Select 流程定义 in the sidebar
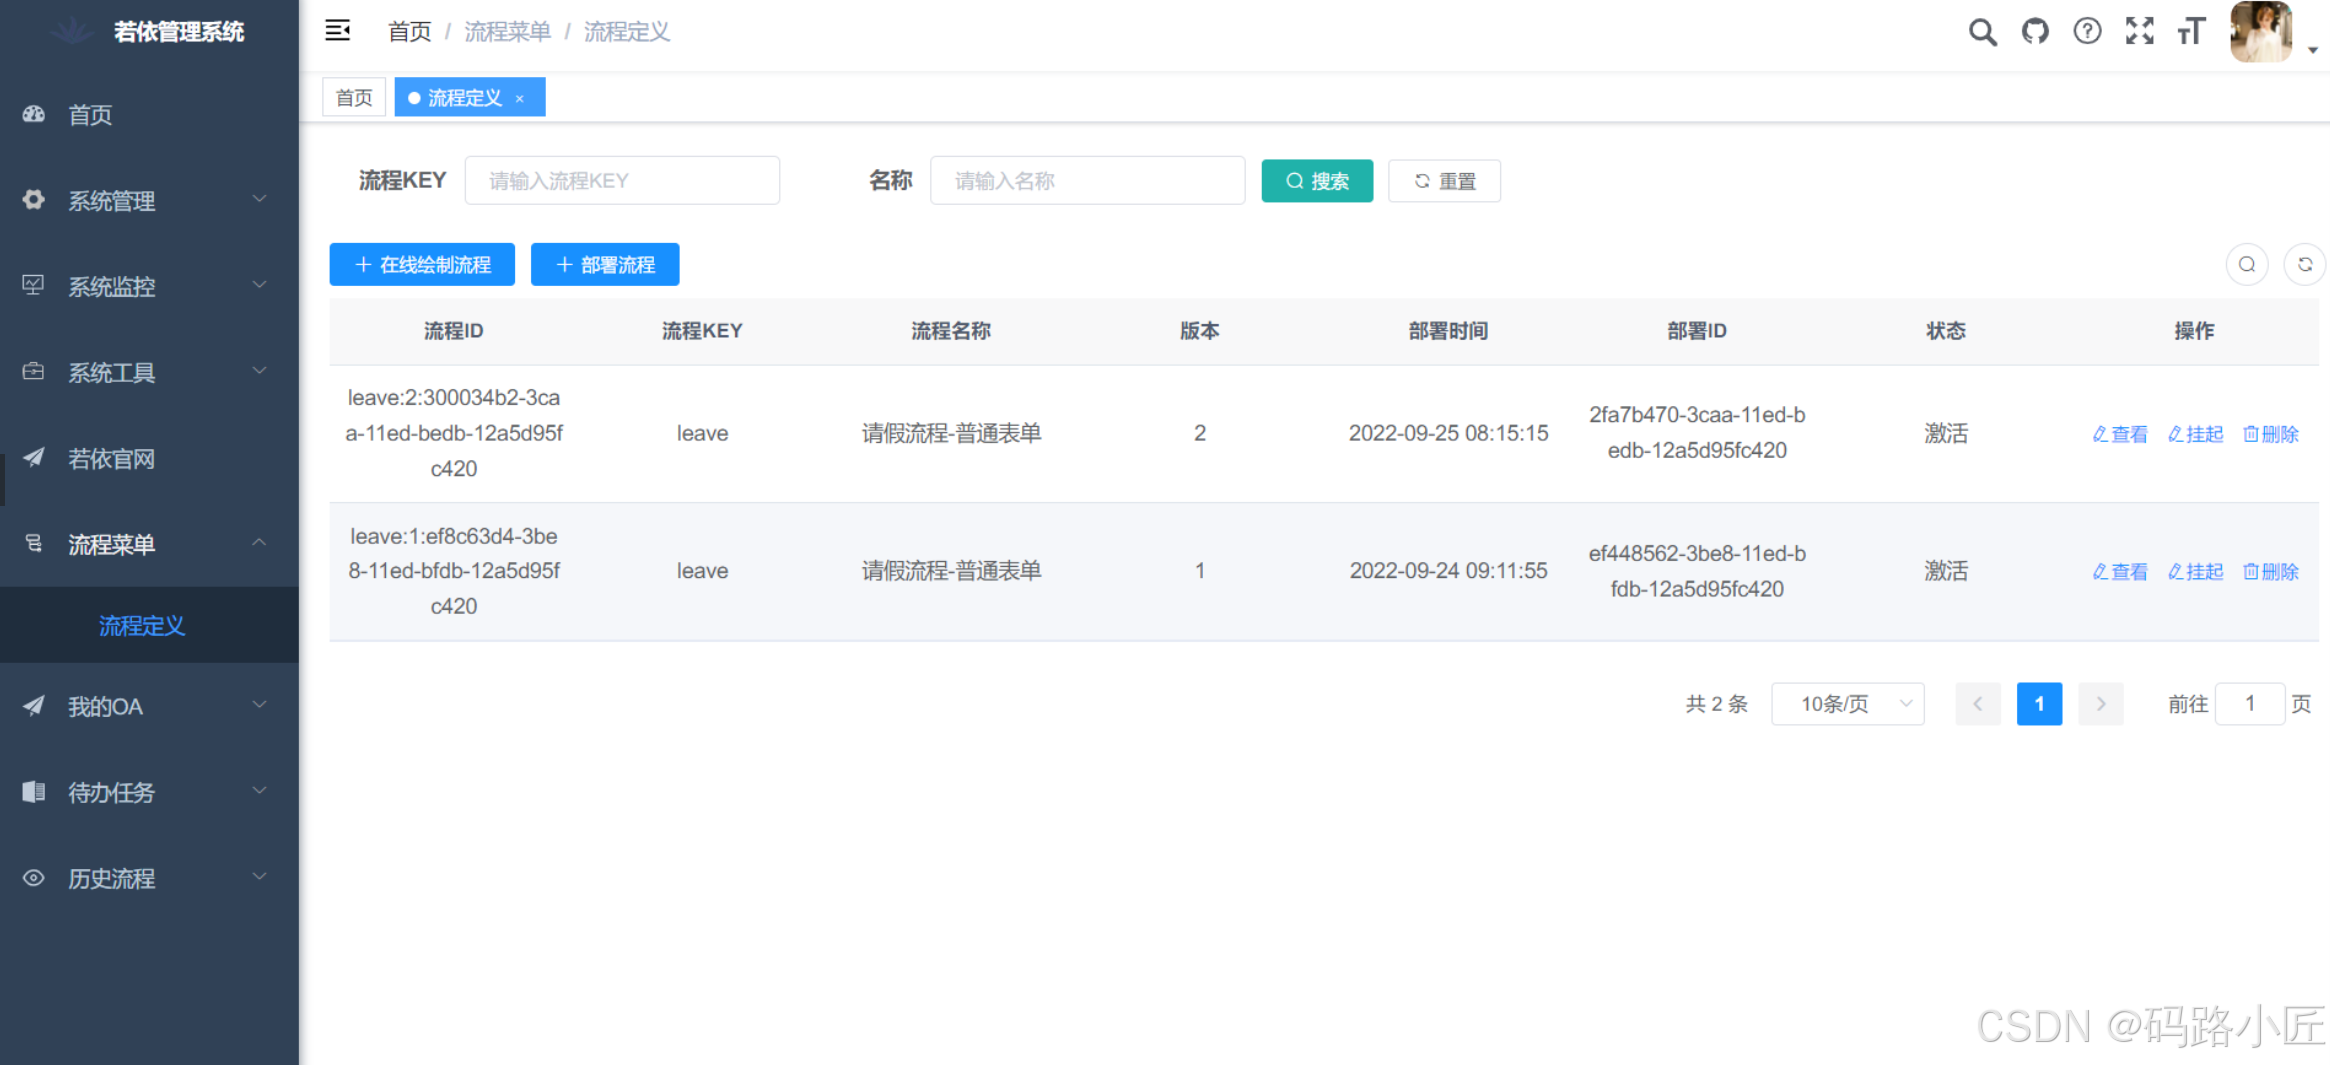 142,625
